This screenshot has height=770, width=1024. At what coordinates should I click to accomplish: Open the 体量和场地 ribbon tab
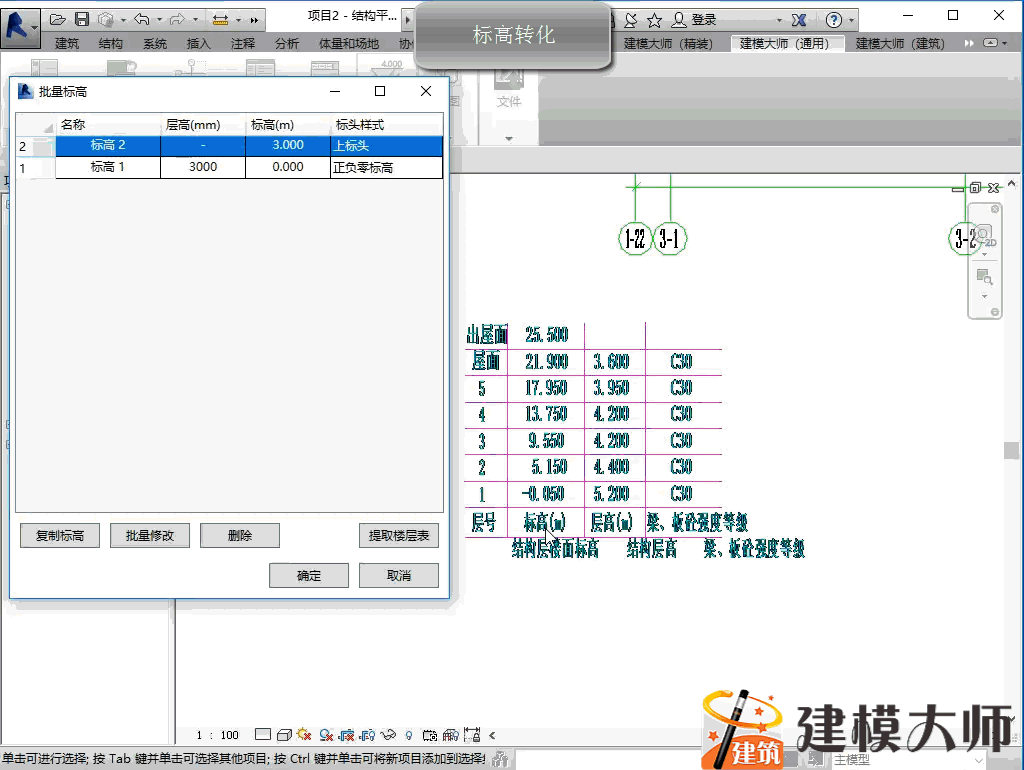pyautogui.click(x=349, y=44)
